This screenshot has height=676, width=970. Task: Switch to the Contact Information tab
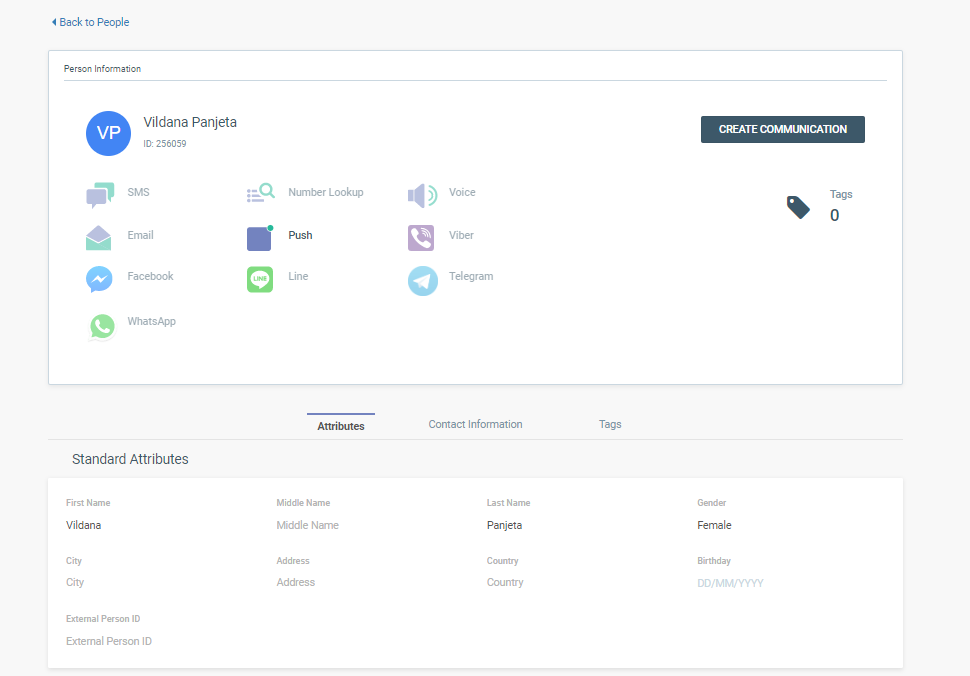coord(475,425)
